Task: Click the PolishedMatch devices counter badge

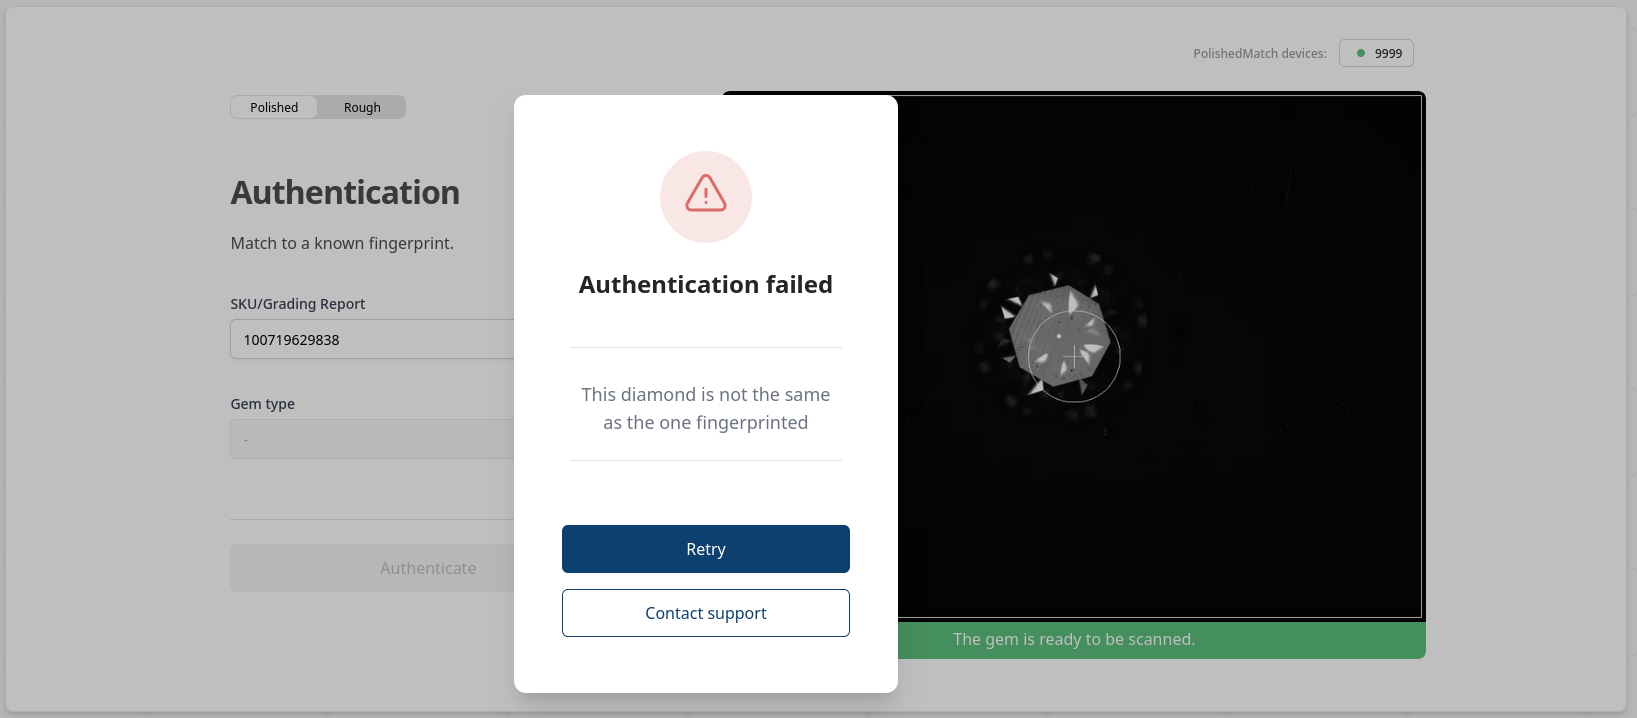Action: (1376, 53)
